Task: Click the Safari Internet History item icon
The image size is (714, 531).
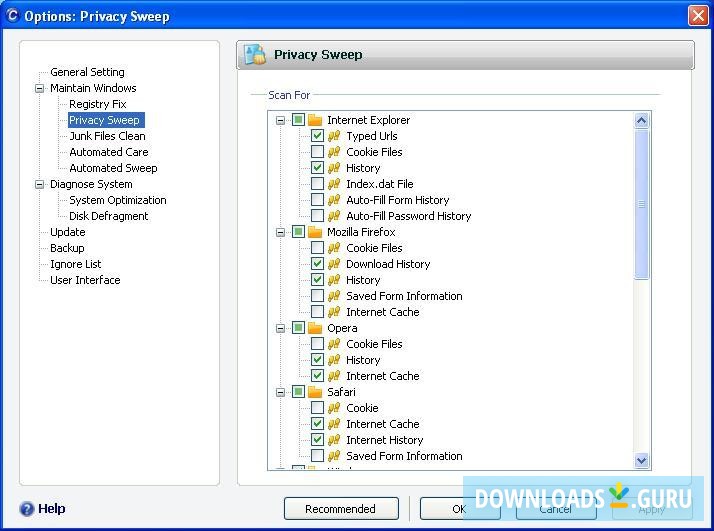Action: pos(334,440)
